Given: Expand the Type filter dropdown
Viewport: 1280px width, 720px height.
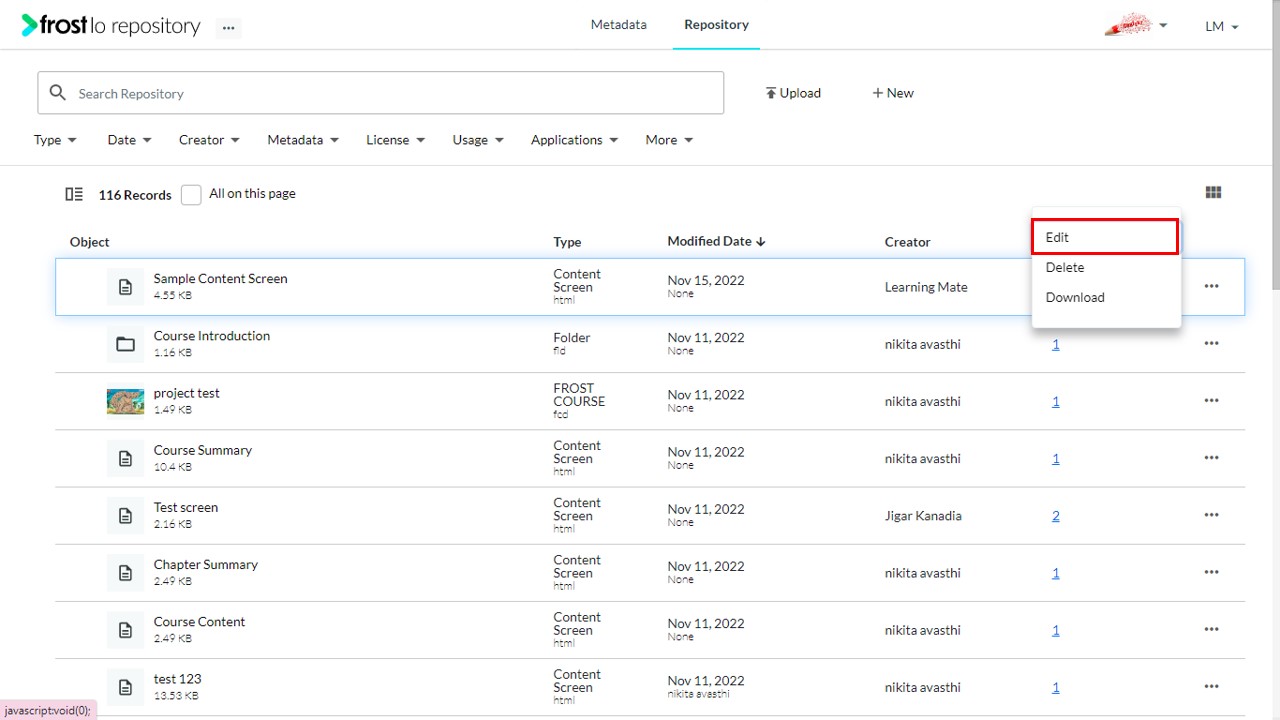Looking at the screenshot, I should pyautogui.click(x=55, y=140).
